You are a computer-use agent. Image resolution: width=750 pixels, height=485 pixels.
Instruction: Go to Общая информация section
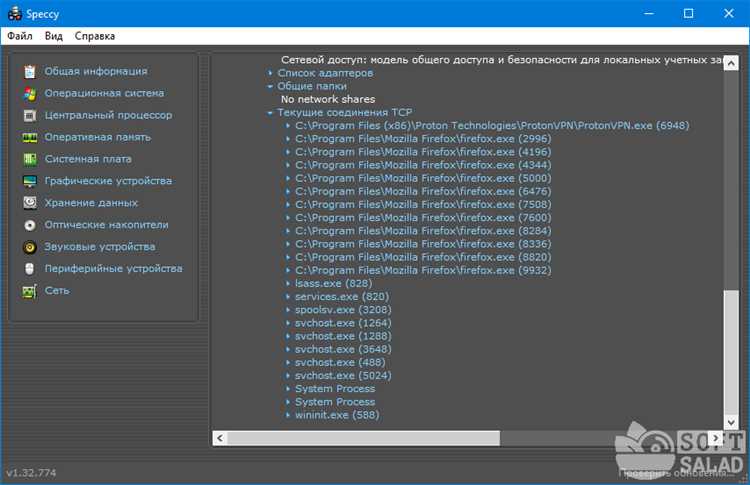[96, 71]
